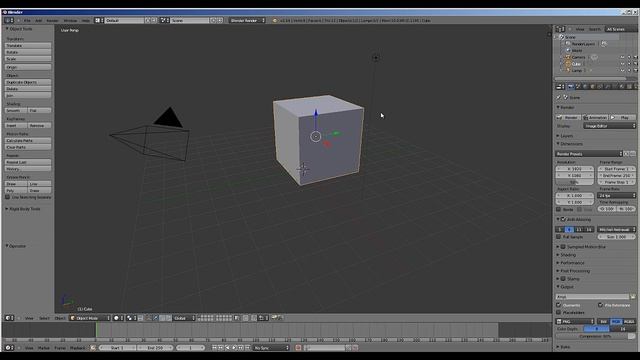Click the Join button
The height and width of the screenshot is (360, 640).
coord(28,95)
